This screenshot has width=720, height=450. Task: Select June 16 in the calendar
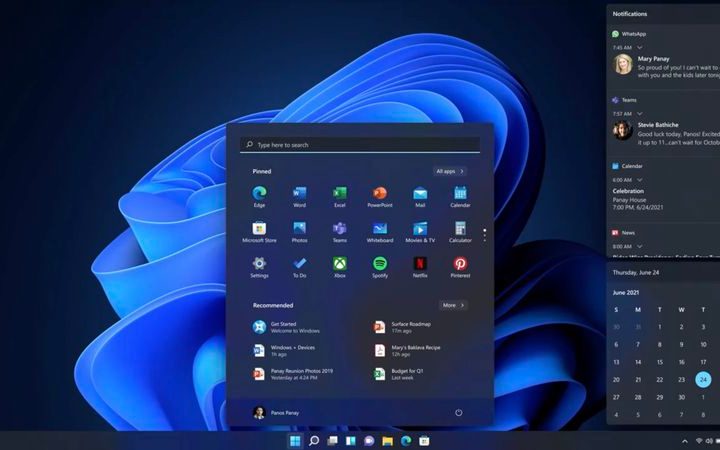(681, 362)
